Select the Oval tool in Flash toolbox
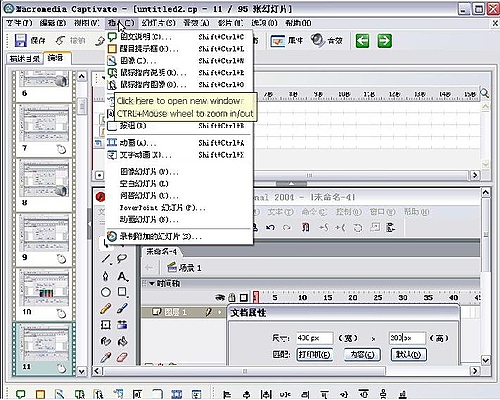The width and height of the screenshot is (500, 400). pyautogui.click(x=106, y=293)
